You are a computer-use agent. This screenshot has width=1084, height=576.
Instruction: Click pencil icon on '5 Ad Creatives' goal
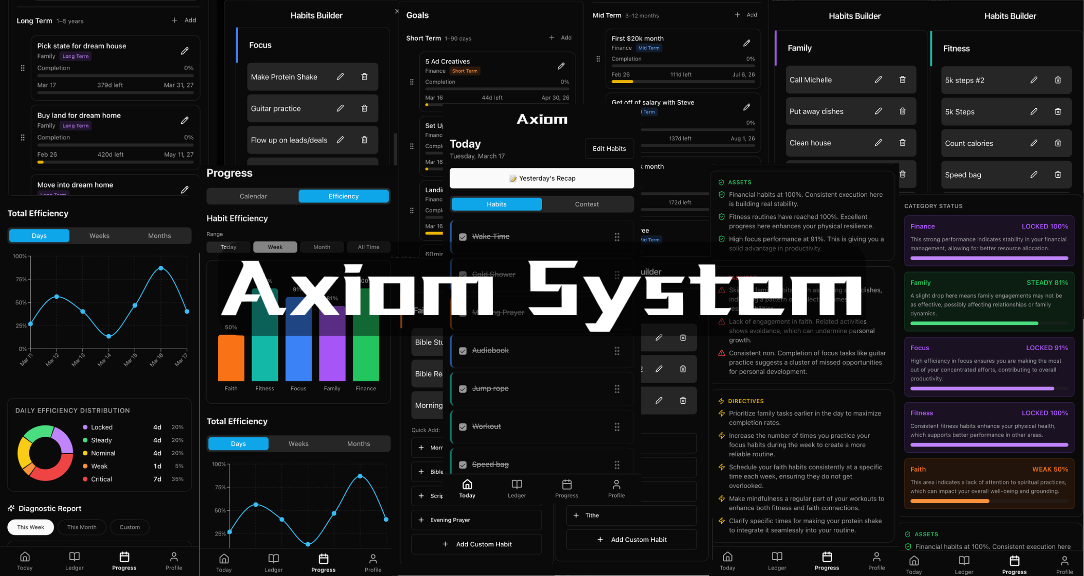click(x=561, y=66)
